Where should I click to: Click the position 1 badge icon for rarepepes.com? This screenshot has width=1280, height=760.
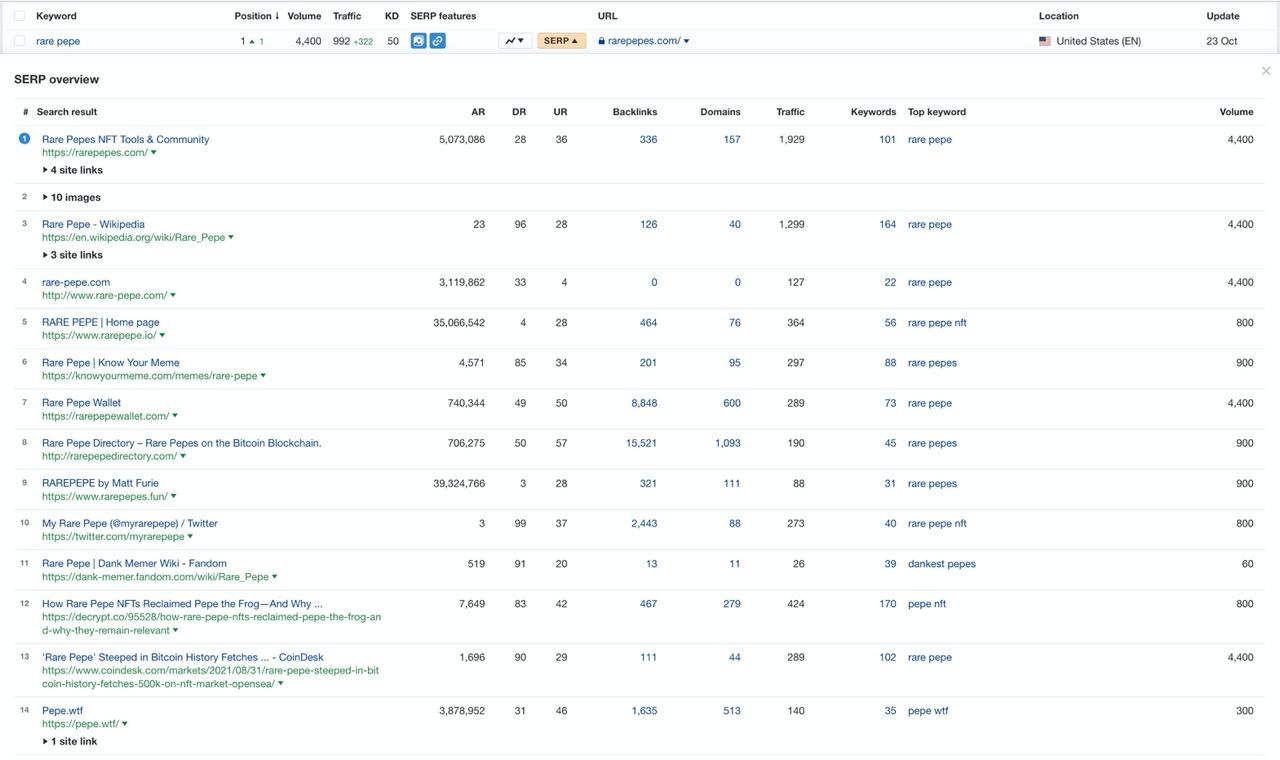(x=24, y=139)
